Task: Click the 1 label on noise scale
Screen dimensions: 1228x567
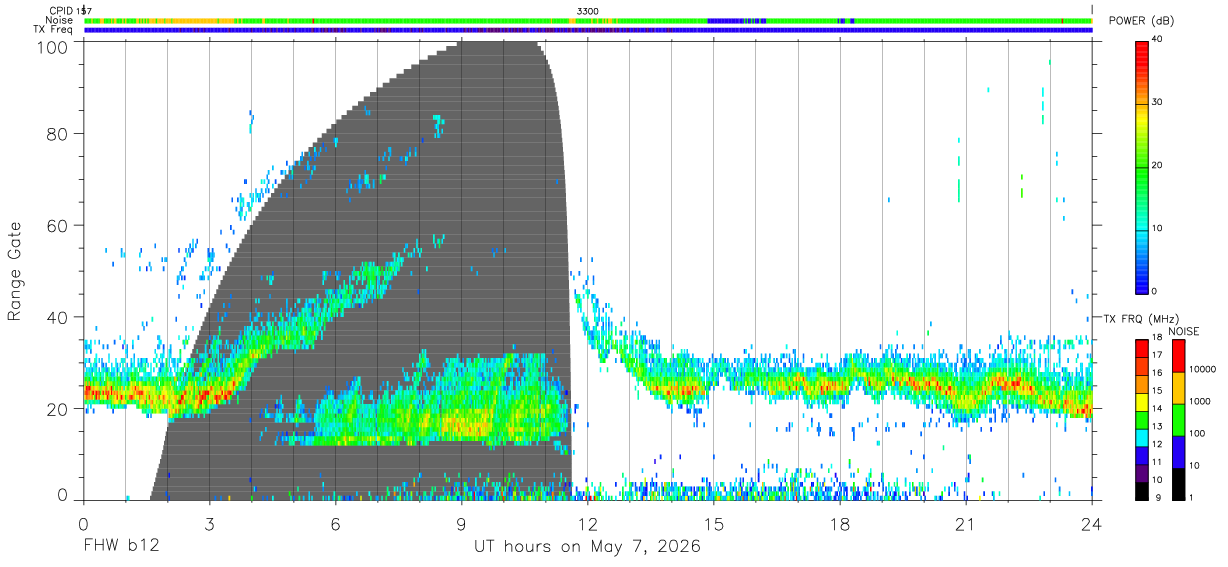Action: tap(1189, 499)
